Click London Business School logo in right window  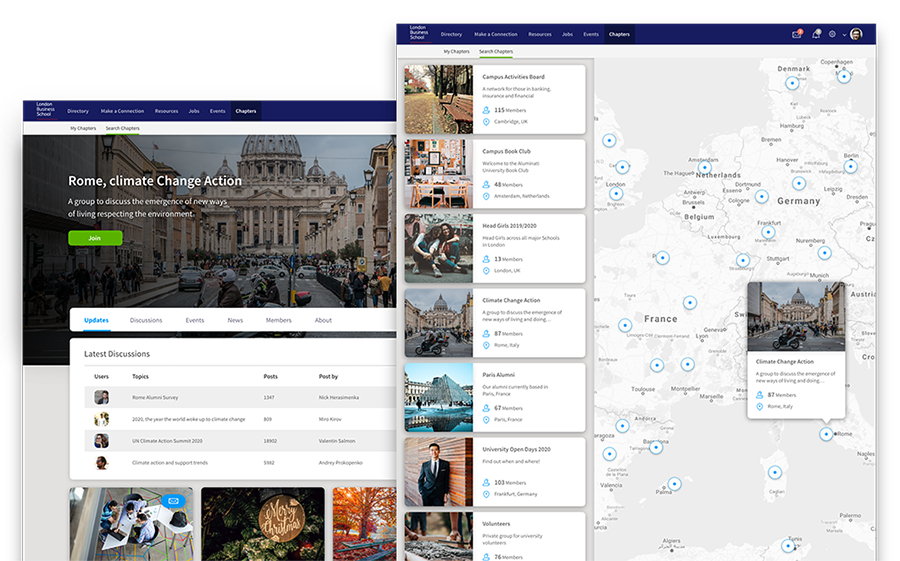click(x=418, y=33)
